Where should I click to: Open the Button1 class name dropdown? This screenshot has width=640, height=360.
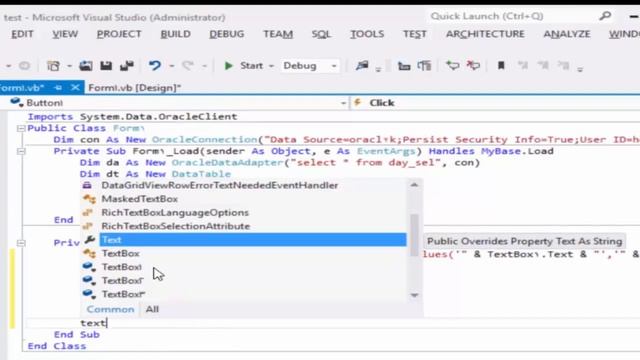[x=343, y=103]
